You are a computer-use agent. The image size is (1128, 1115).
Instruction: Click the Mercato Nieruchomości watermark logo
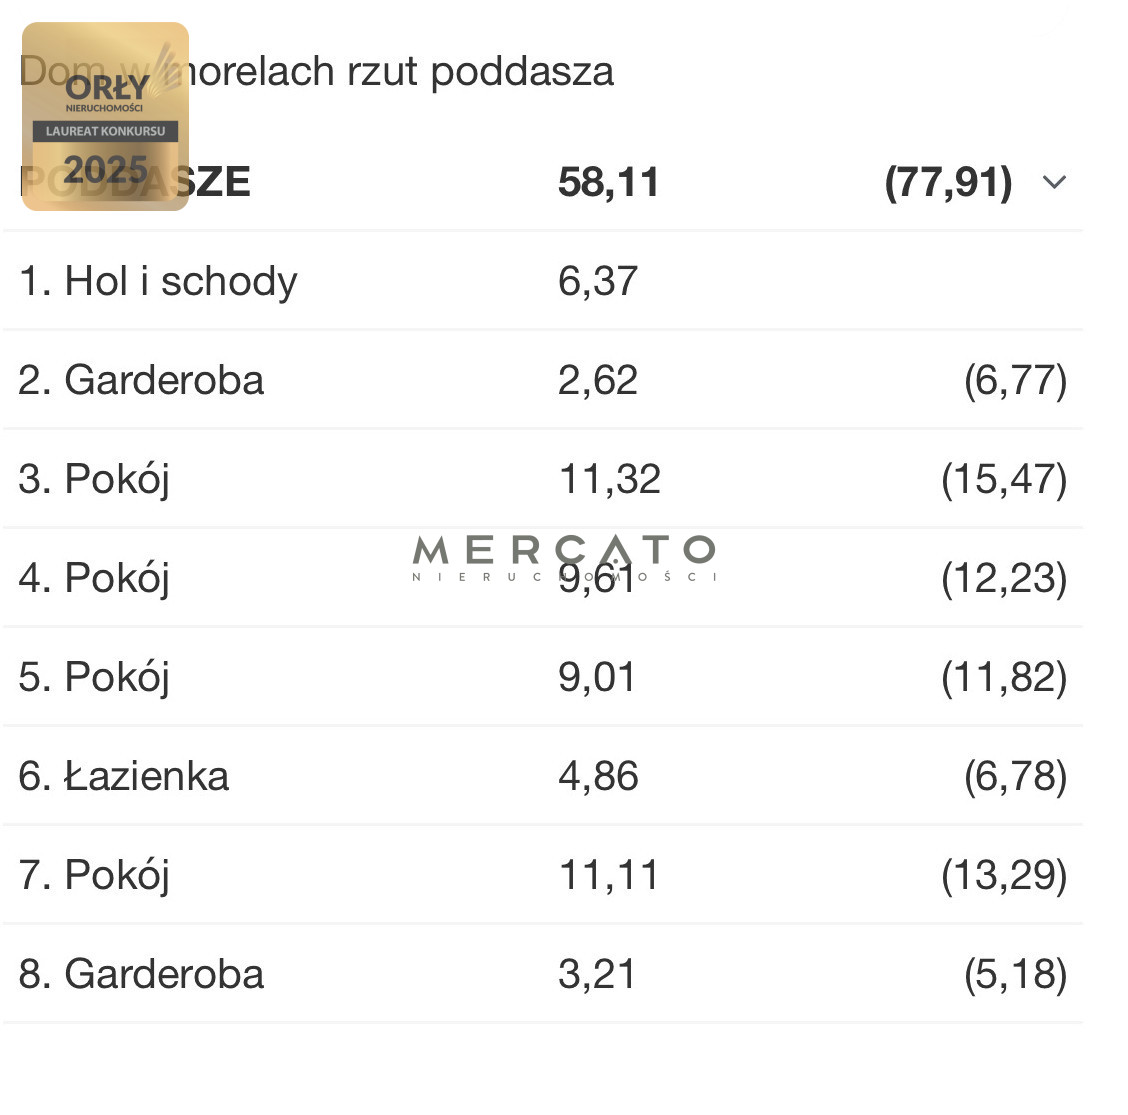pyautogui.click(x=564, y=558)
